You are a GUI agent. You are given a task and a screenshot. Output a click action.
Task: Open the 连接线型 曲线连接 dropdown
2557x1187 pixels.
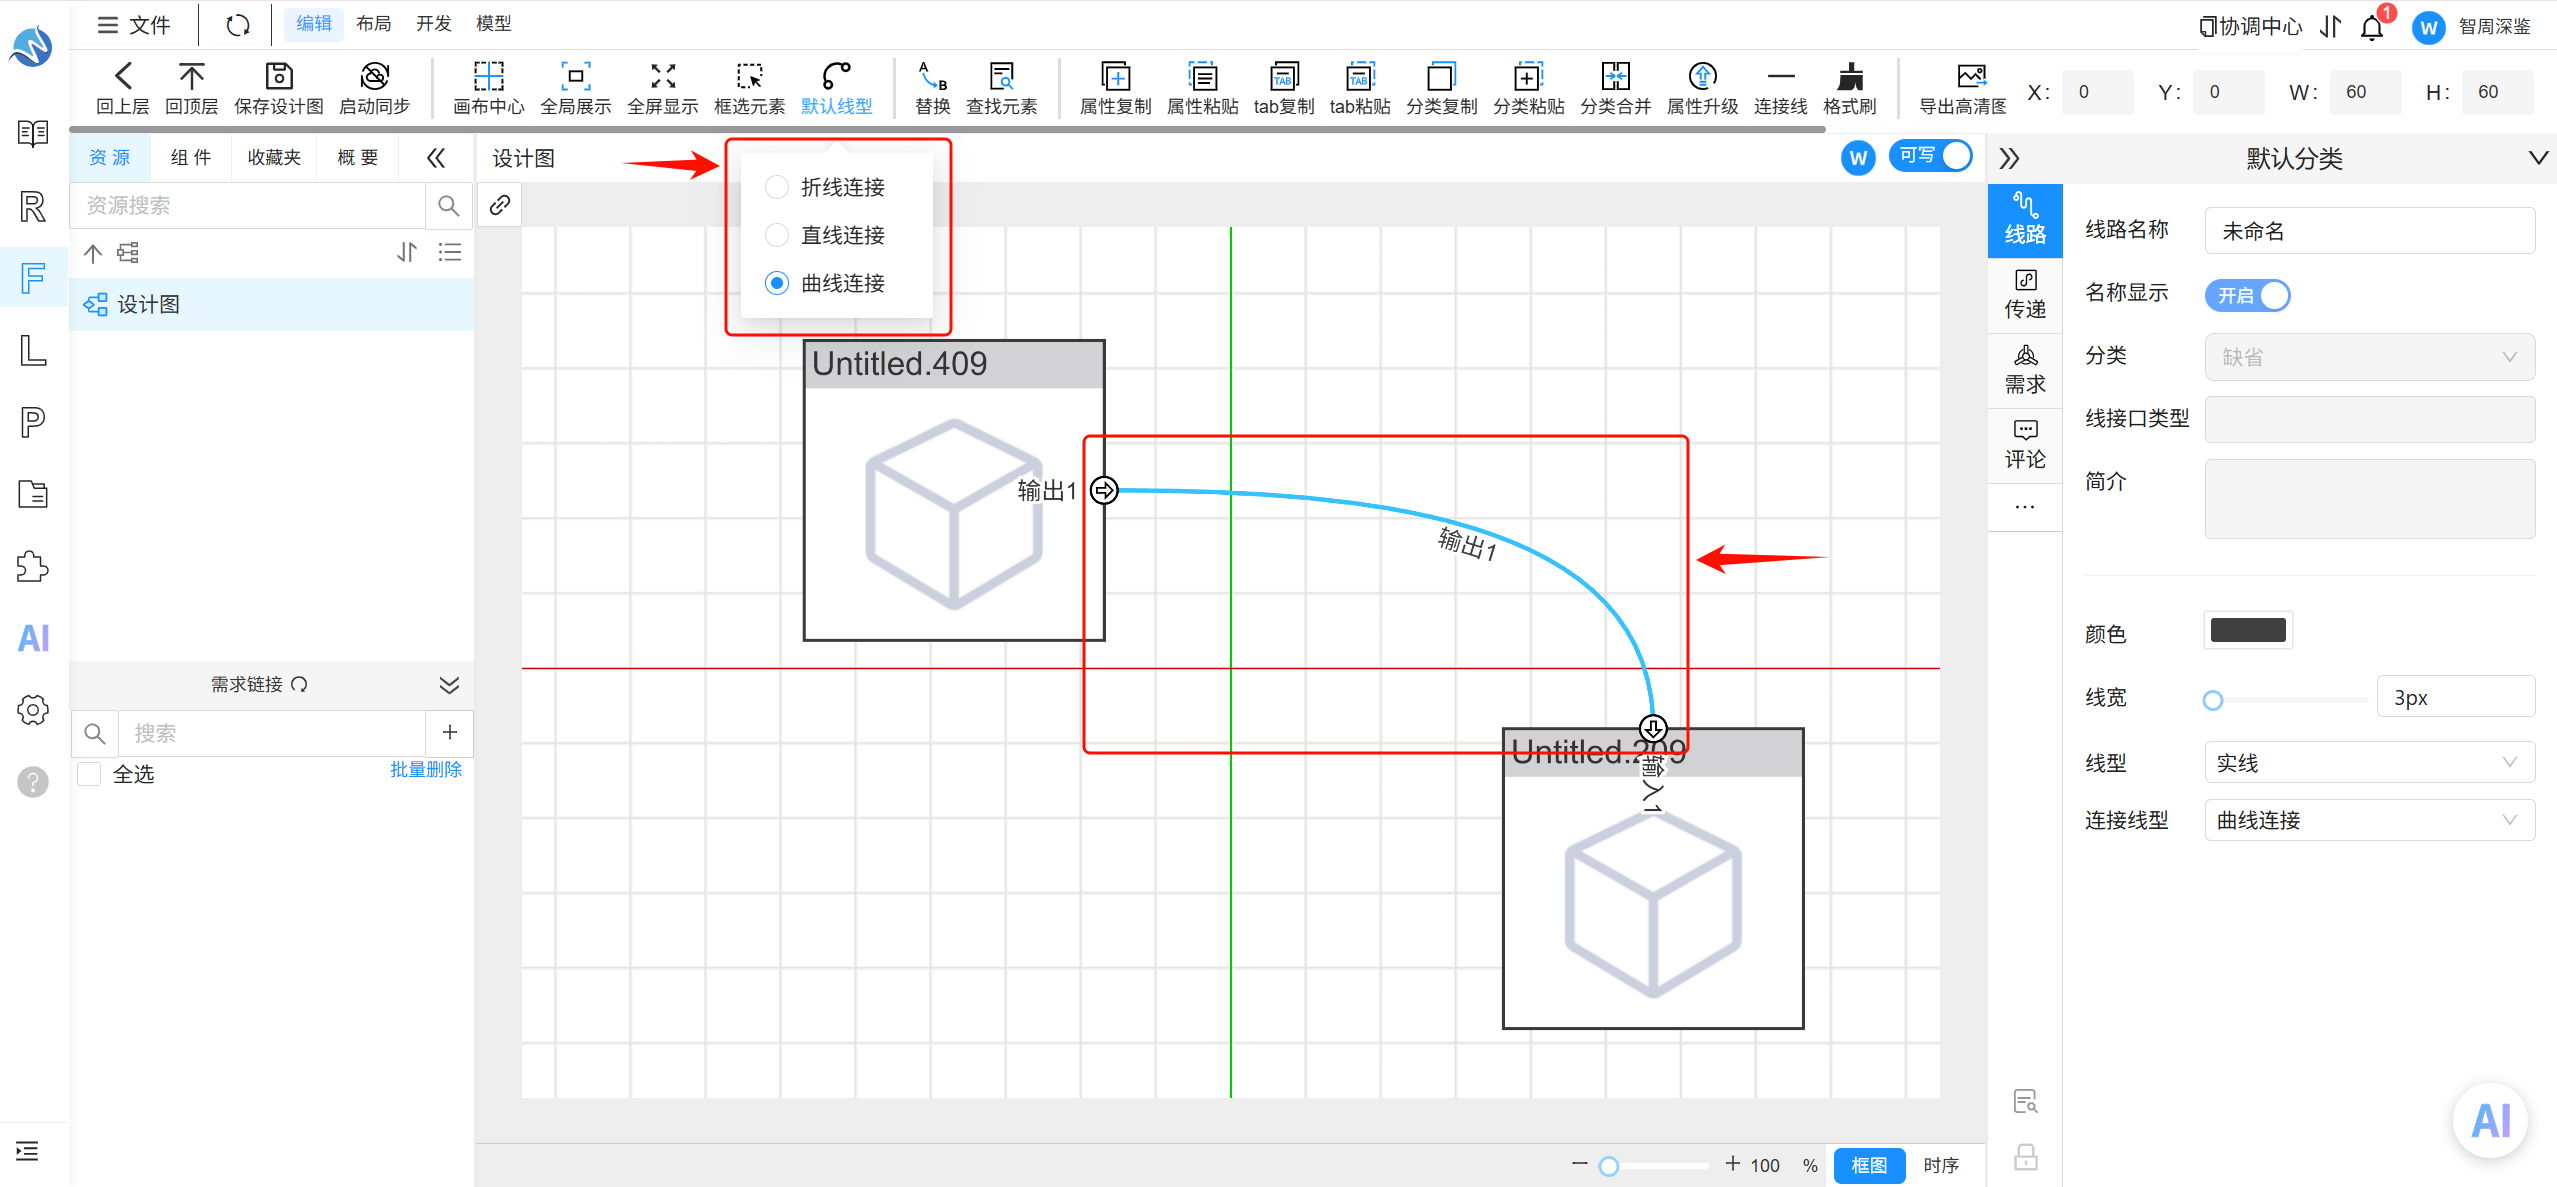[2369, 820]
